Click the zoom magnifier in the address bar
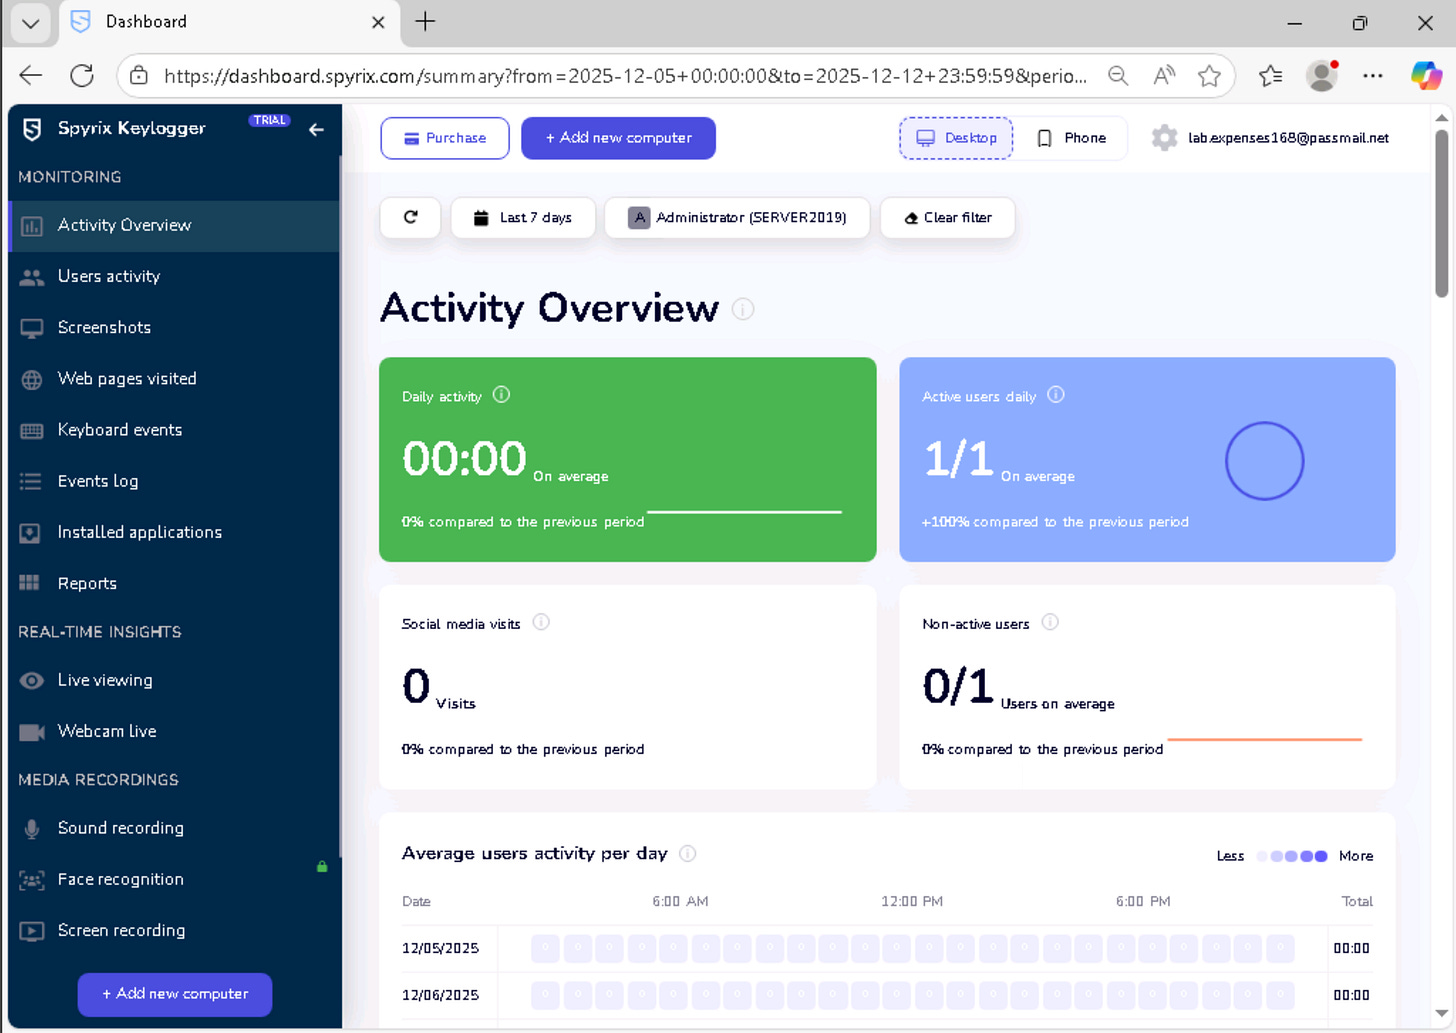The width and height of the screenshot is (1456, 1033). click(1118, 76)
